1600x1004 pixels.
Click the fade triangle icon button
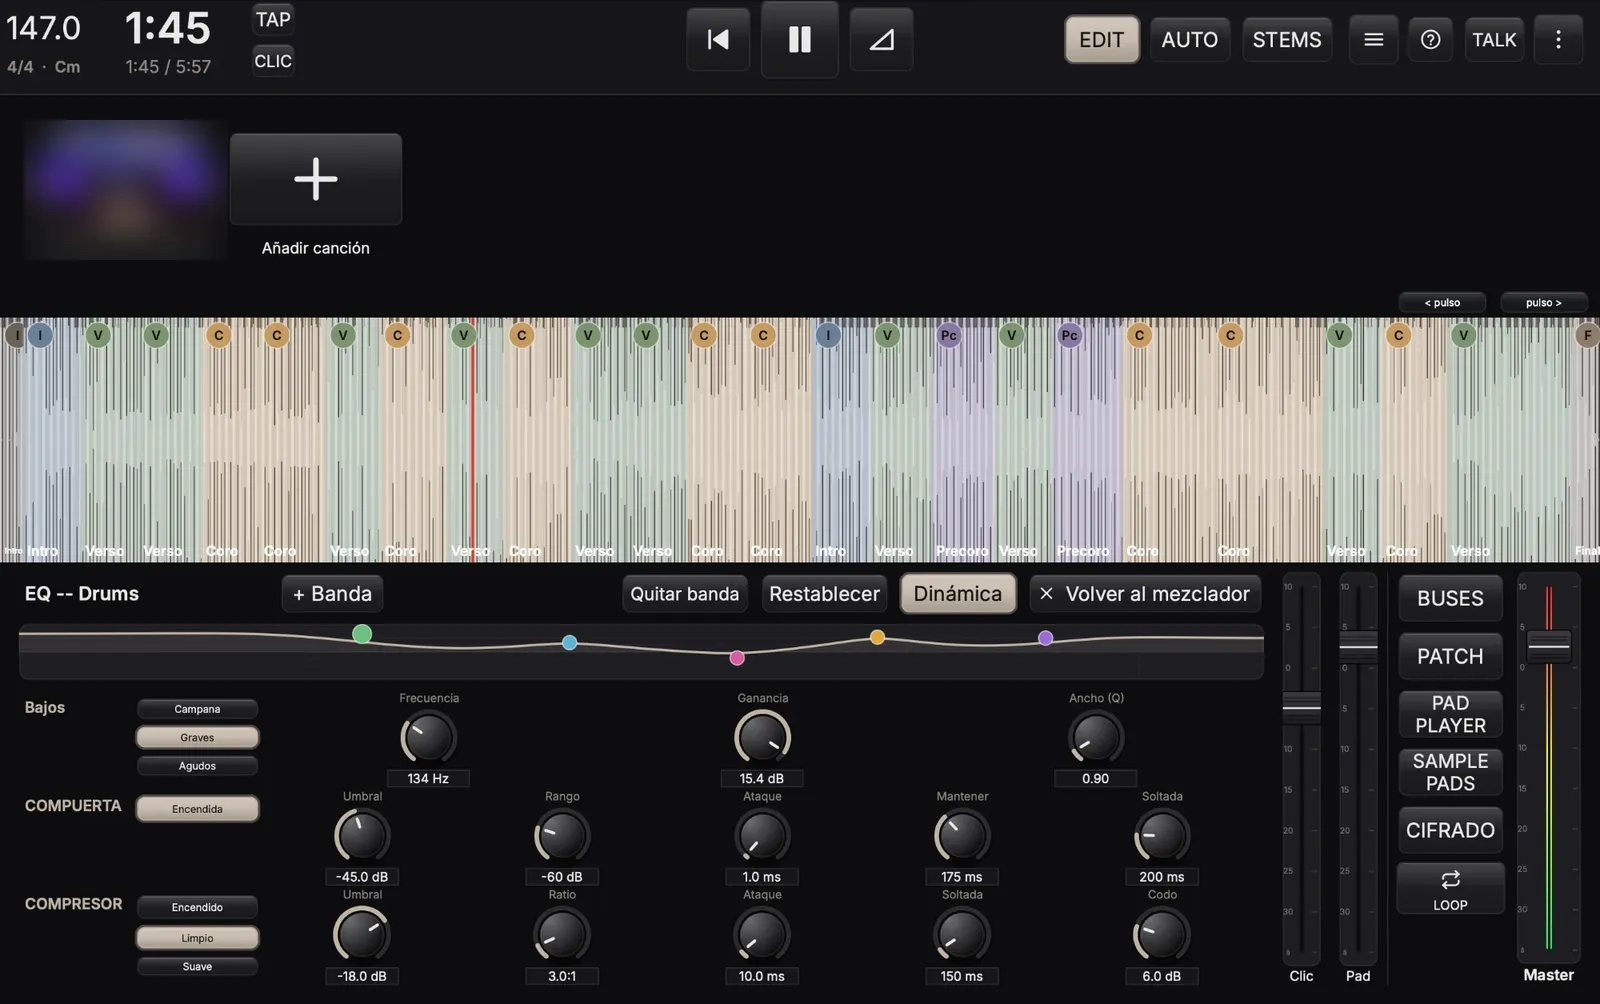881,40
